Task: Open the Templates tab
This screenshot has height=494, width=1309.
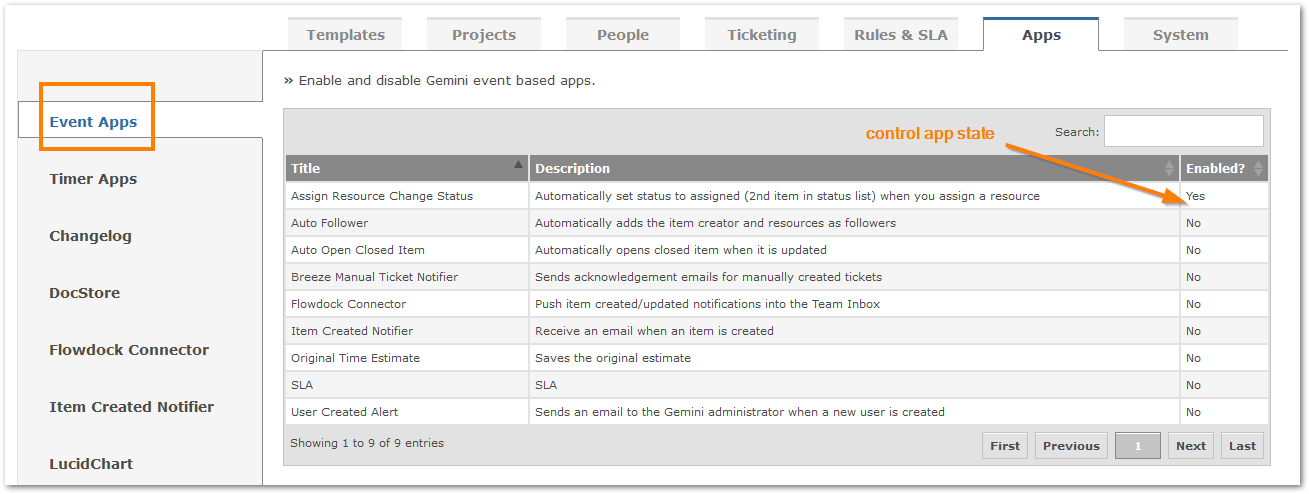Action: pos(345,34)
